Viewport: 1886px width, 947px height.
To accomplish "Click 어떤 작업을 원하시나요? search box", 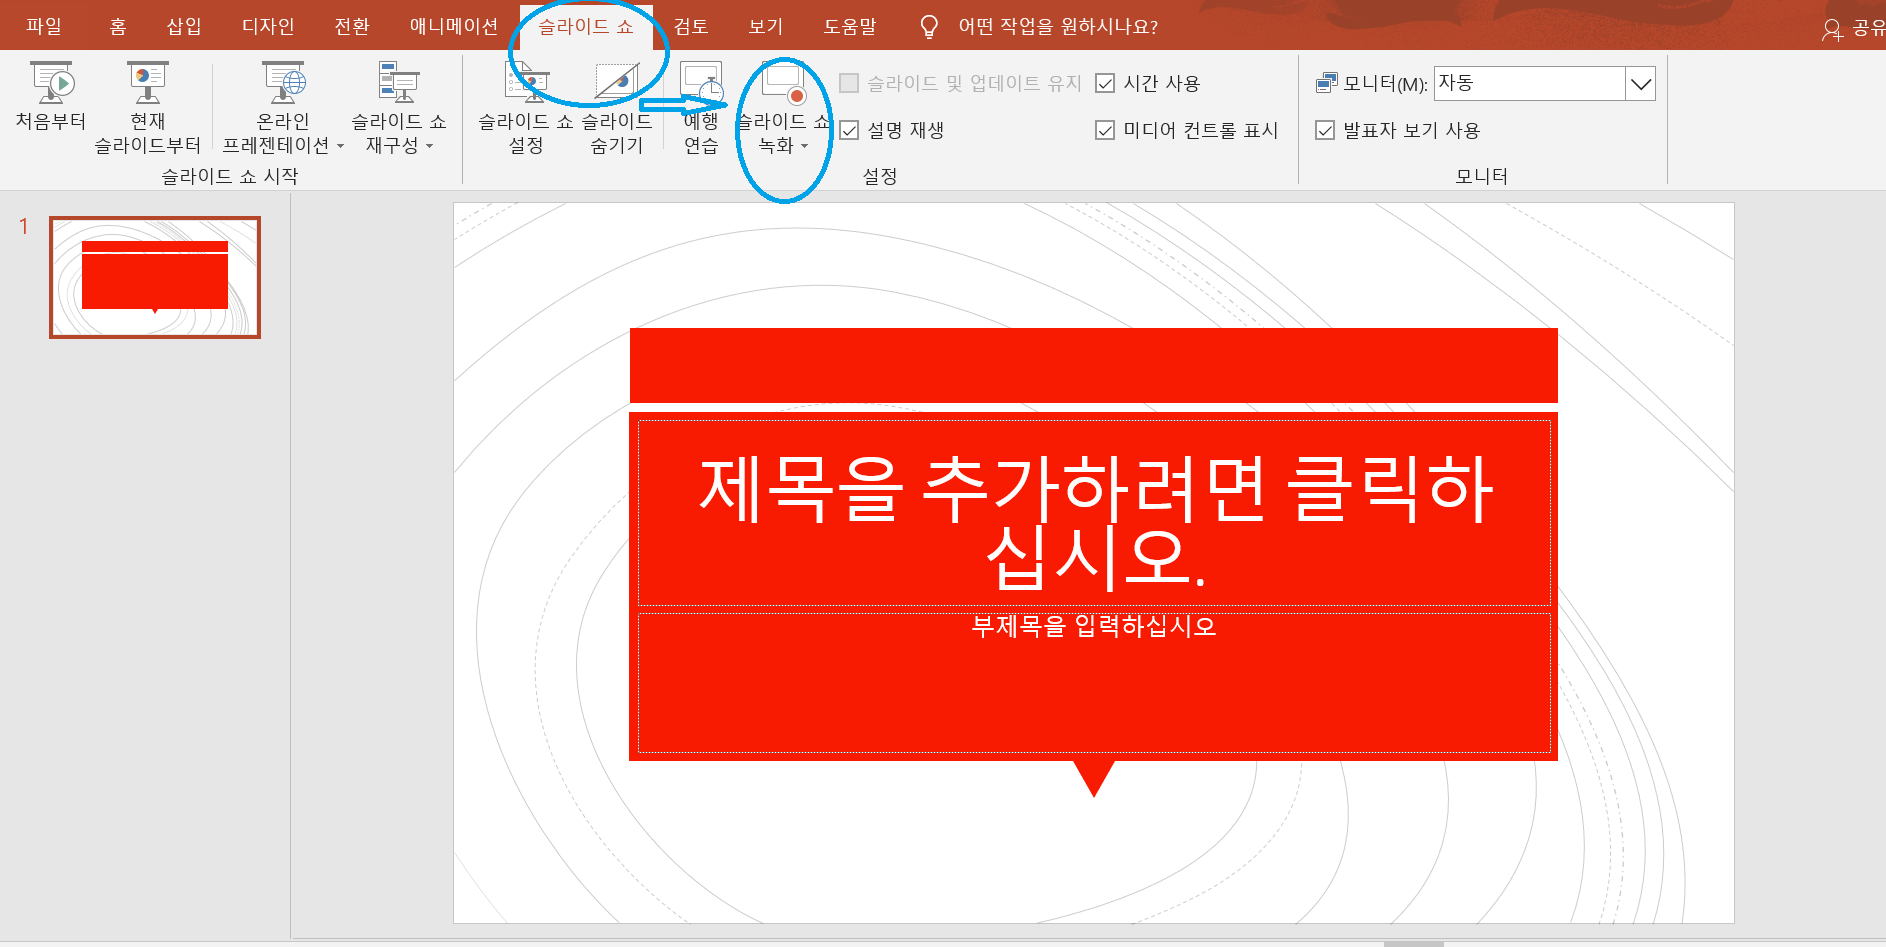I will [x=1058, y=27].
